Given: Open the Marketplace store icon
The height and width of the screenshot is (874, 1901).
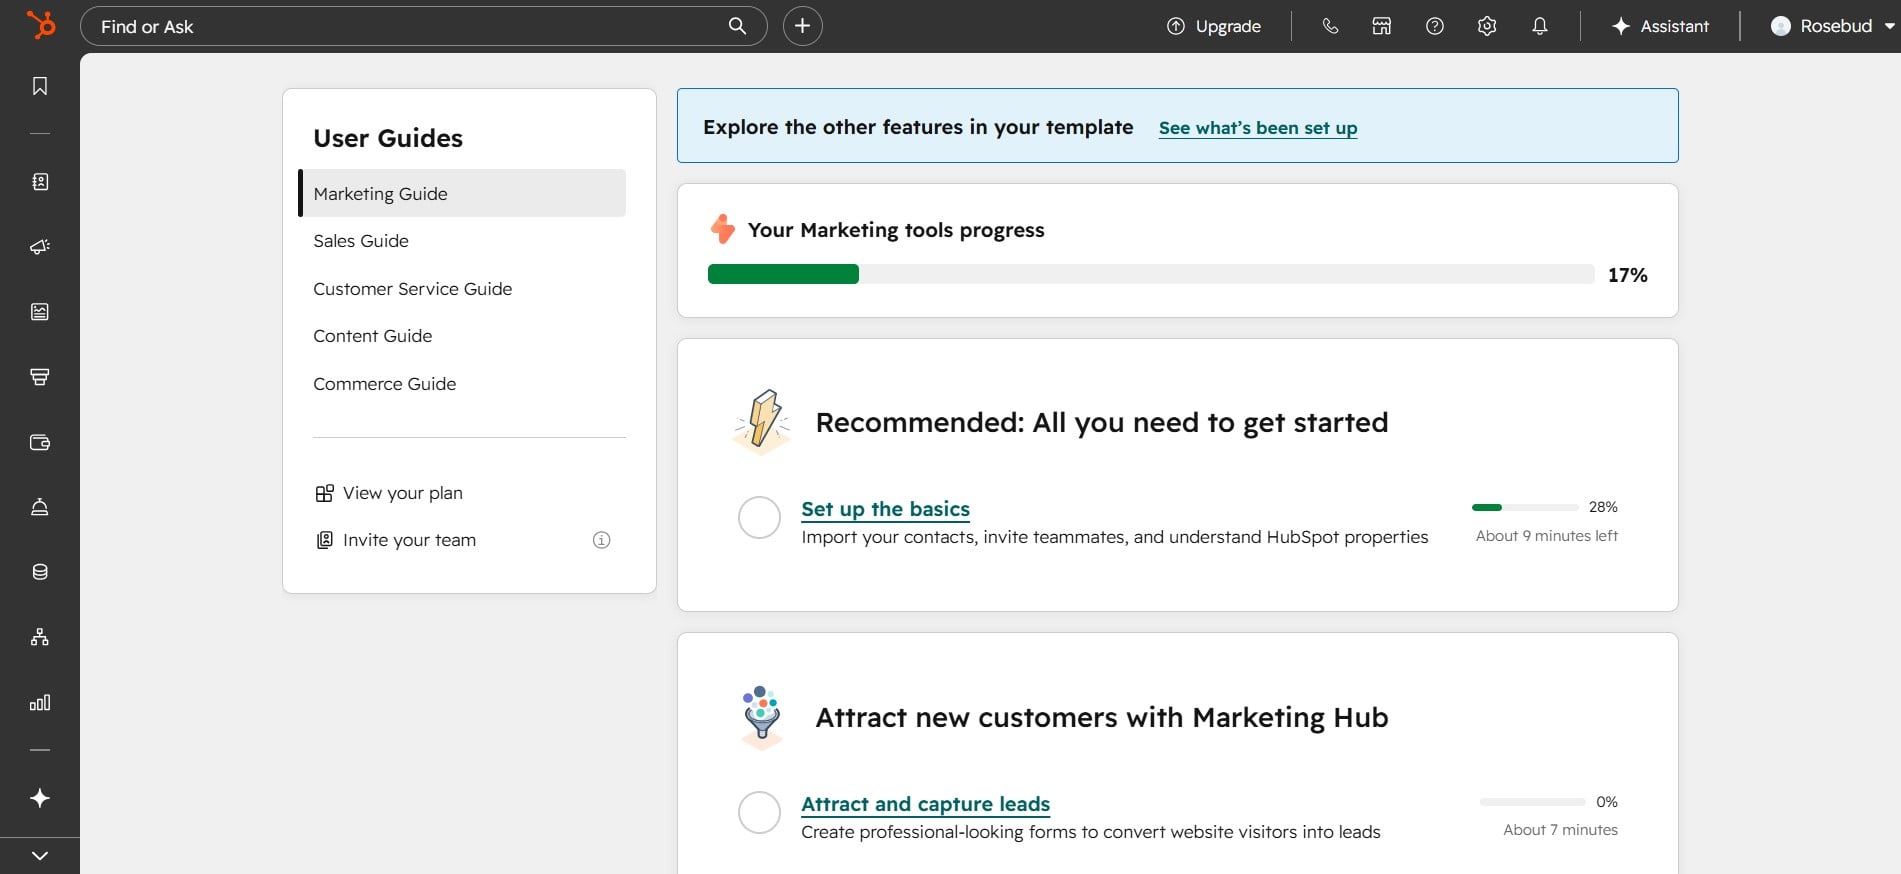Looking at the screenshot, I should [1382, 26].
